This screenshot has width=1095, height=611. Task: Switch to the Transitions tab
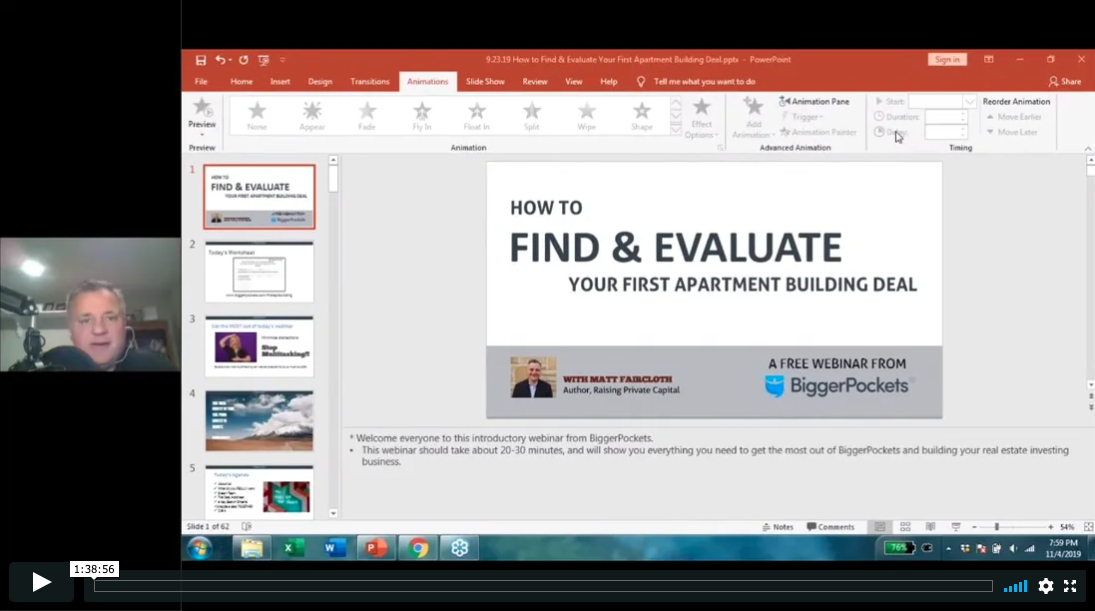369,82
